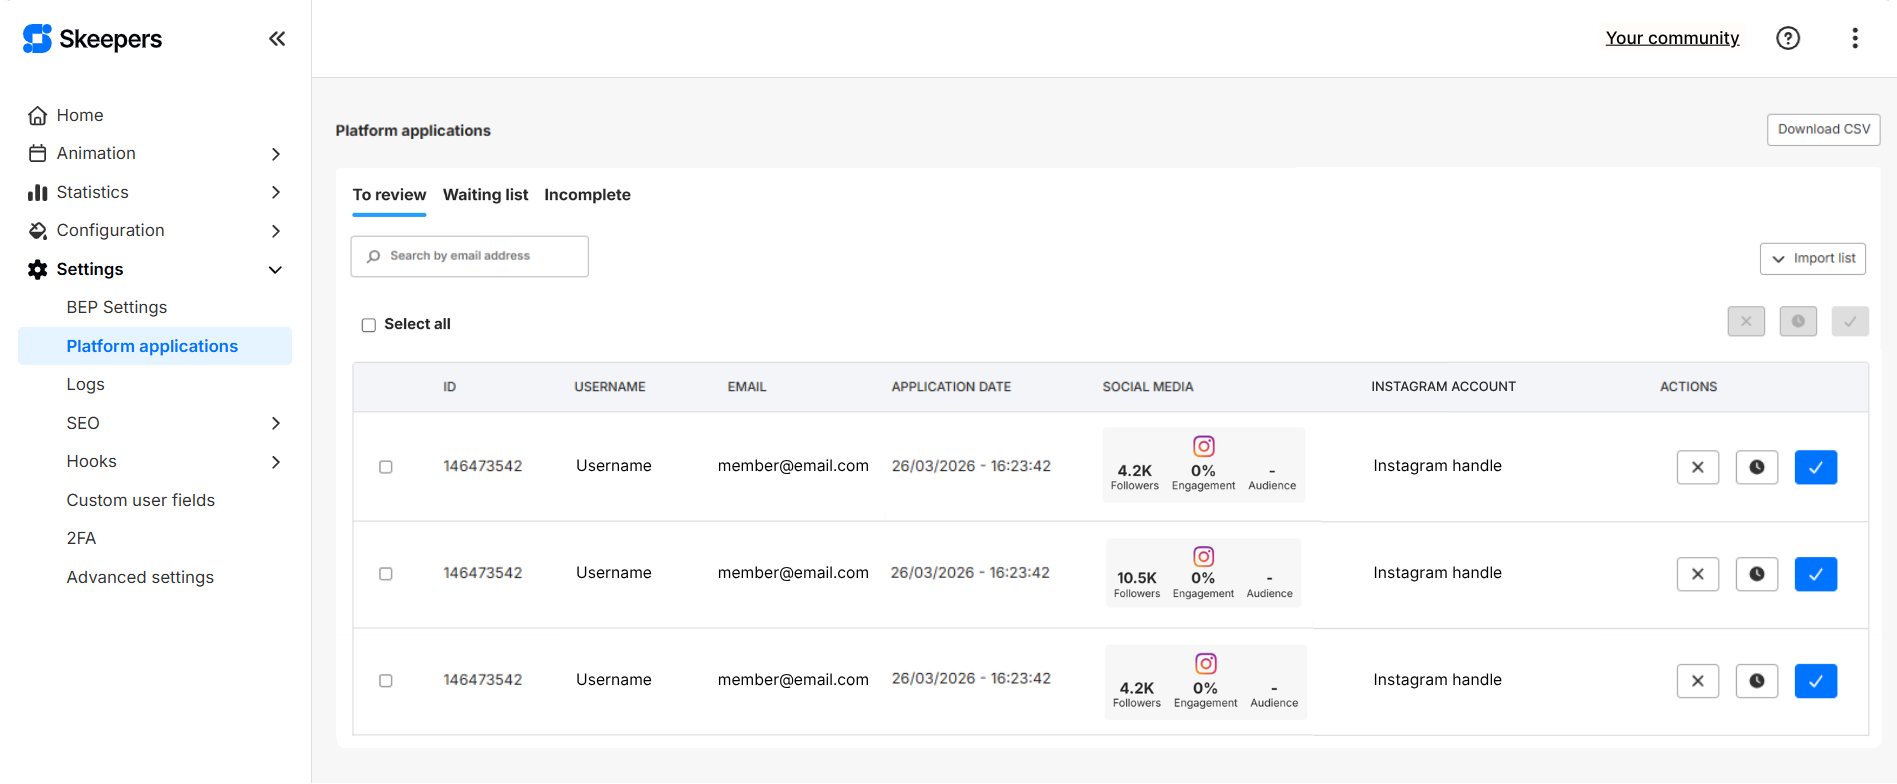Check the first application row checkbox
1897x784 pixels.
click(386, 467)
